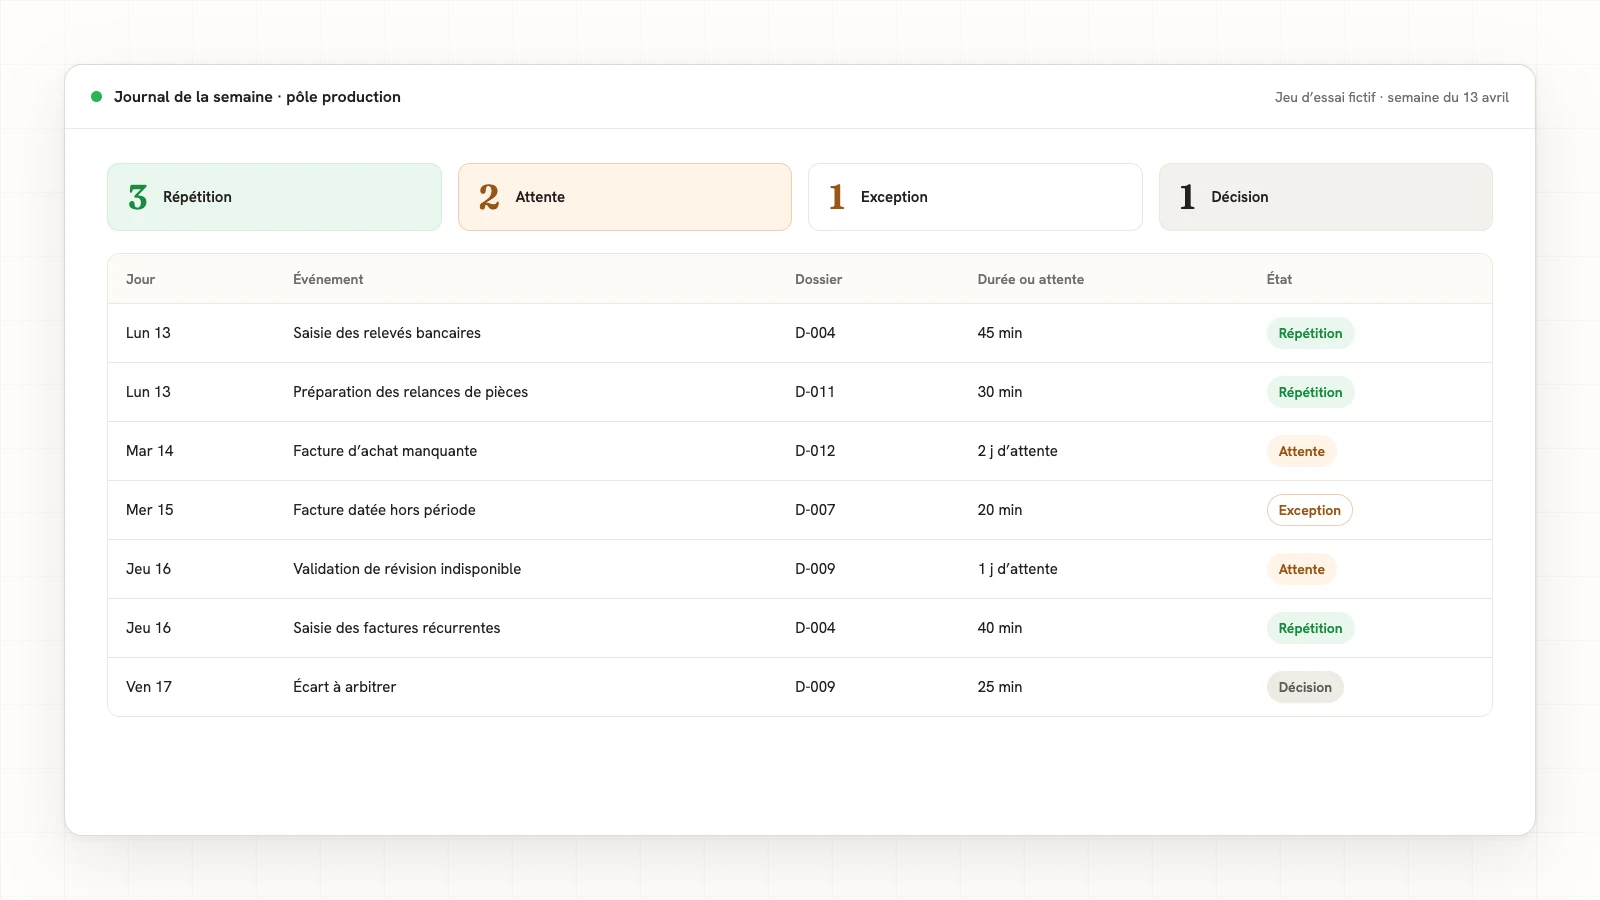Click Attente badge on Validation de révision row
Screen dimensions: 1600x900
[1301, 569]
